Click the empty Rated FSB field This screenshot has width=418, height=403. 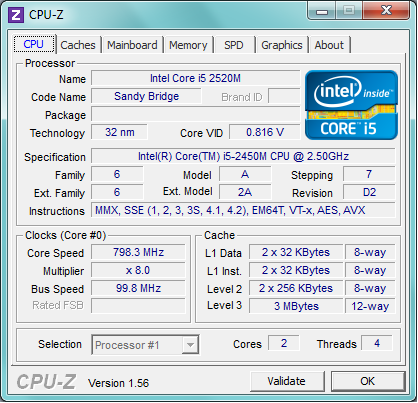138,306
